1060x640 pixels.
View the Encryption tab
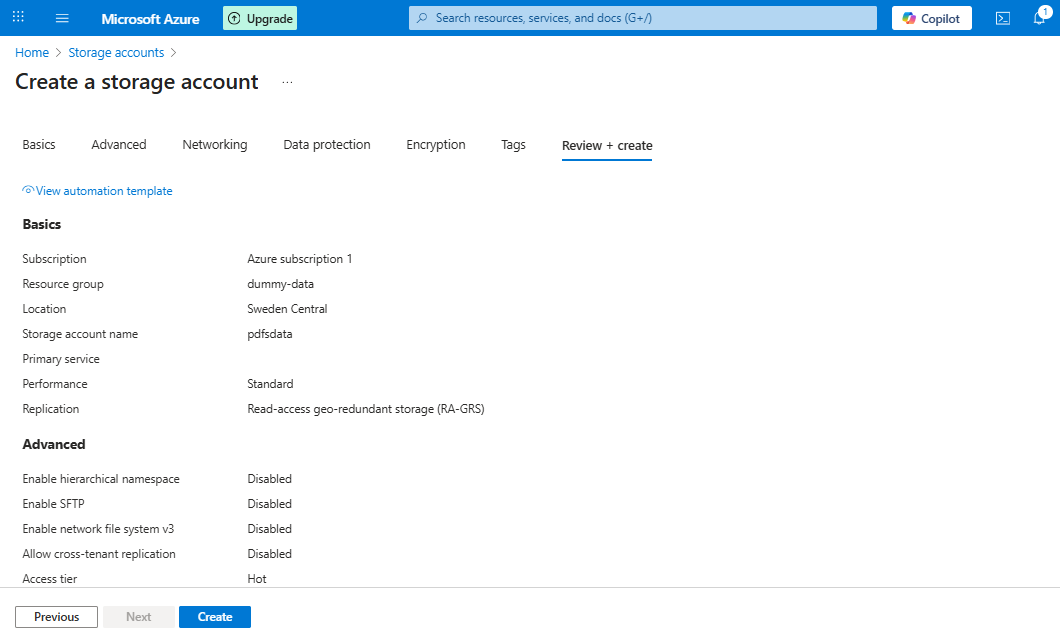[435, 144]
